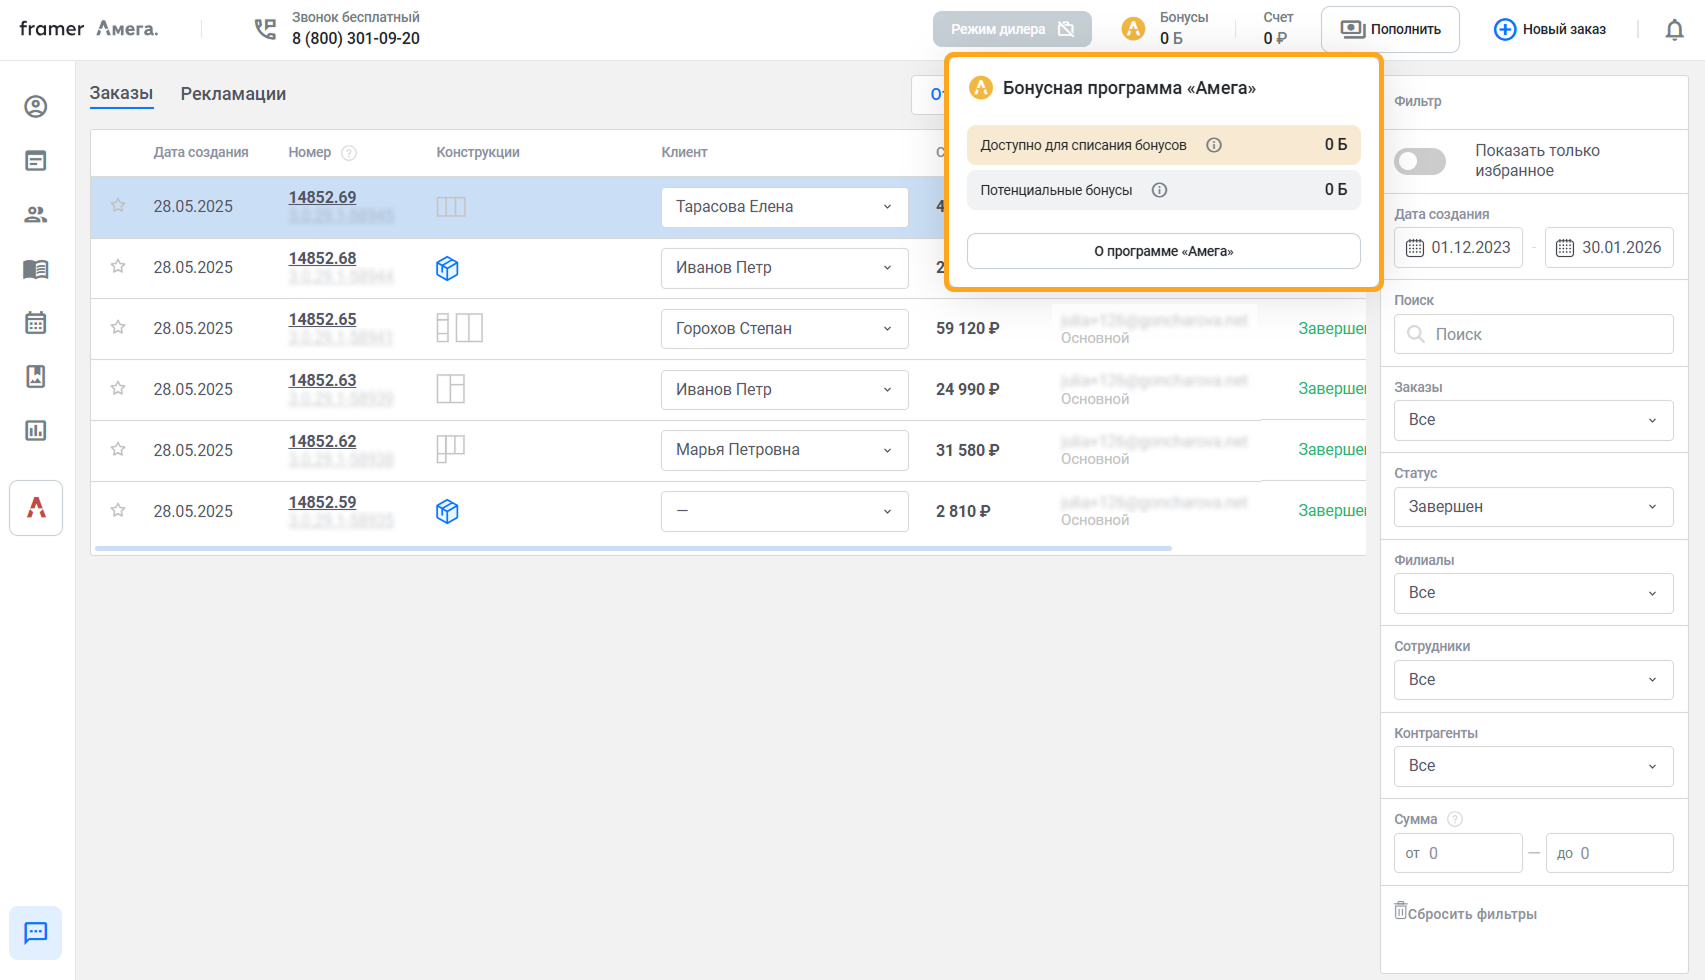Star order 14852.69 as favorite
Screen dimensions: 1705x980
point(118,206)
